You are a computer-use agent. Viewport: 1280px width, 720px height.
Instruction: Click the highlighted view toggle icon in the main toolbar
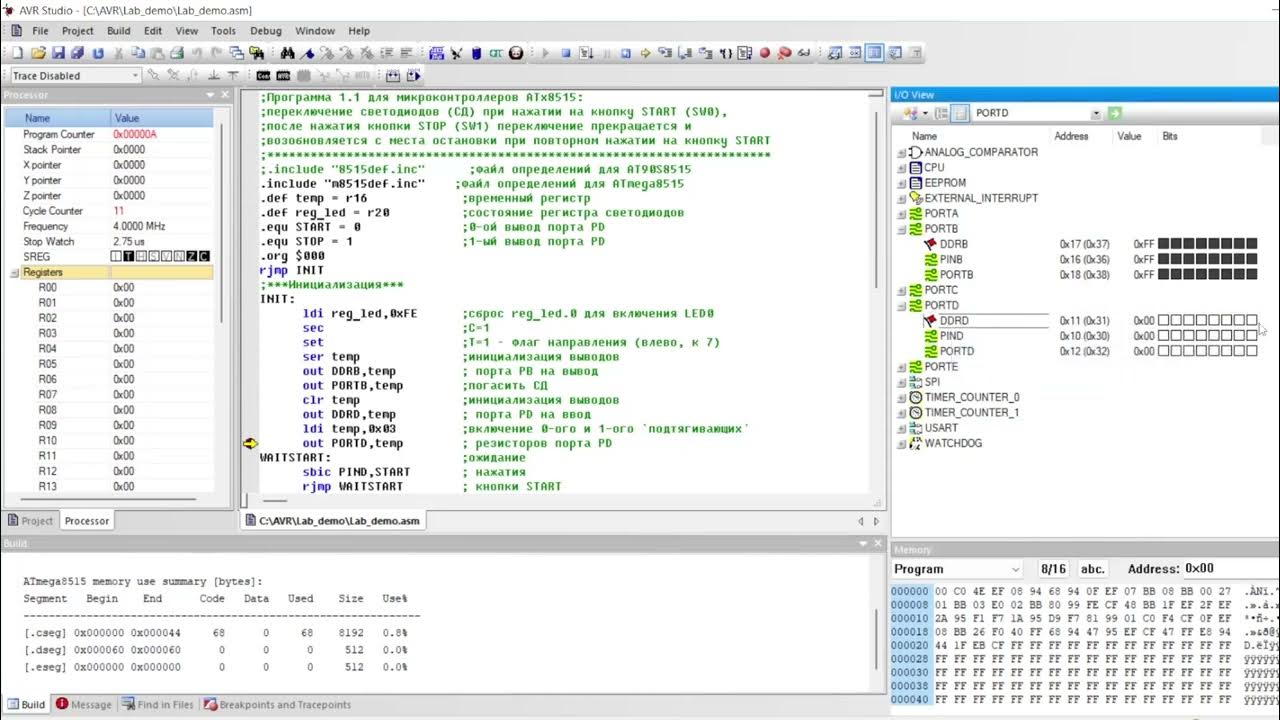tap(873, 53)
